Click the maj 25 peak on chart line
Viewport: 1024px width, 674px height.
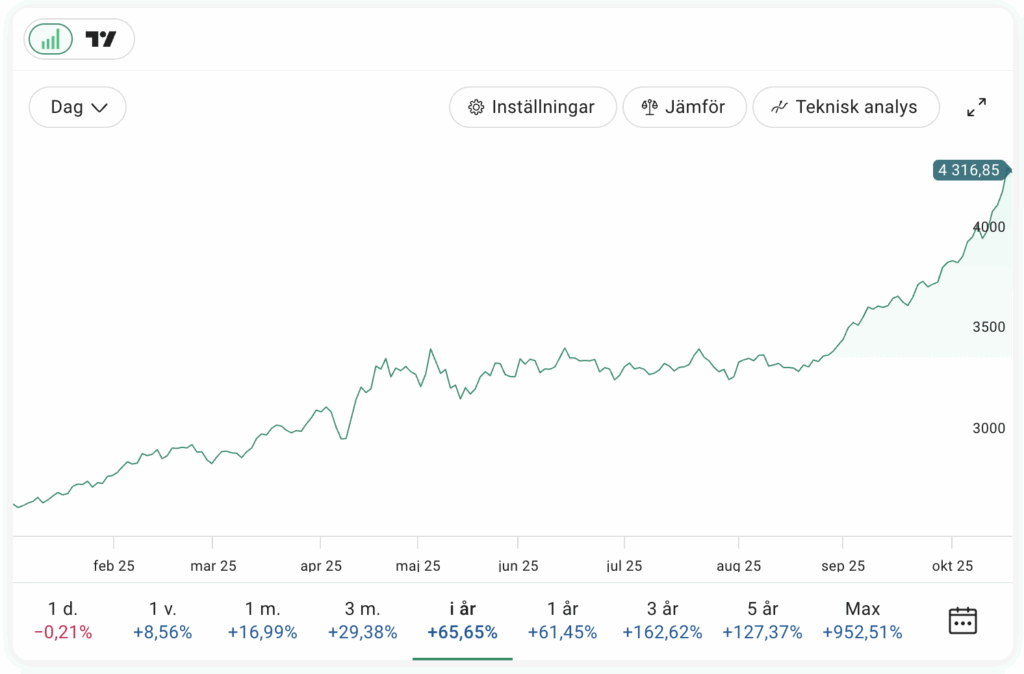click(x=431, y=350)
